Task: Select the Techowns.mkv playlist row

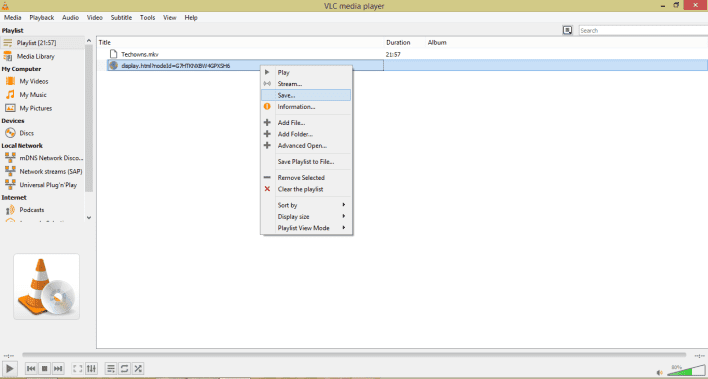Action: point(402,54)
